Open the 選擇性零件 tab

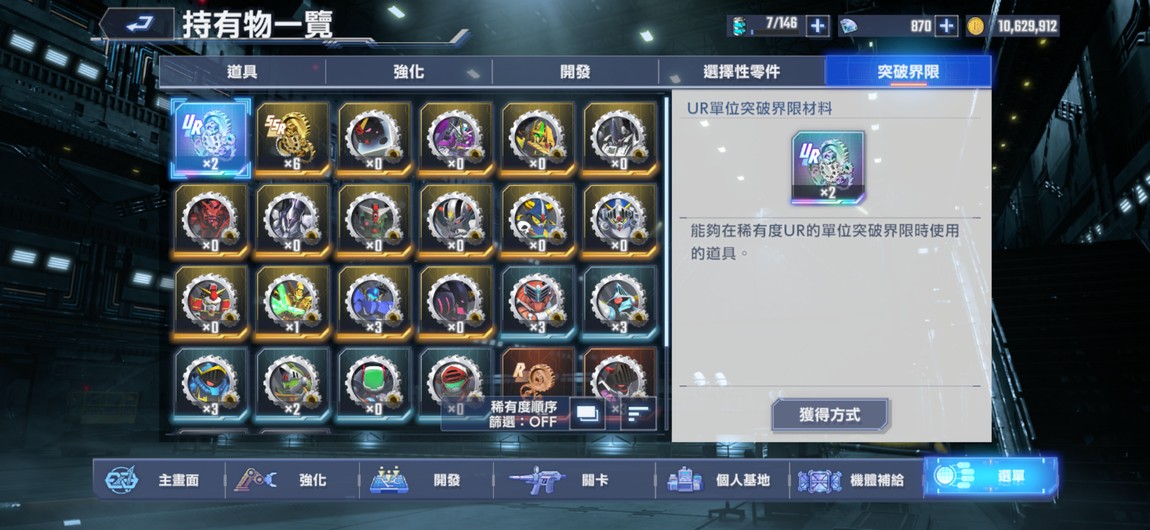(741, 72)
